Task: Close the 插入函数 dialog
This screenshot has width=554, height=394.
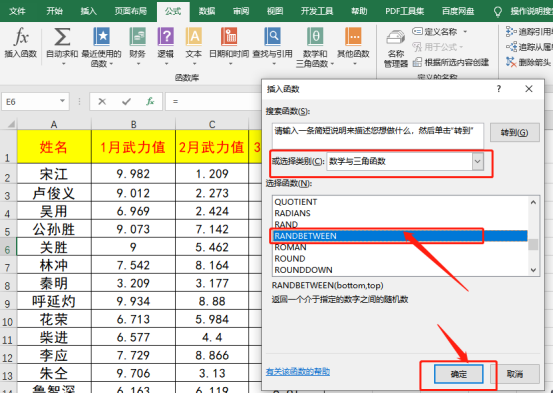Action: click(x=529, y=89)
